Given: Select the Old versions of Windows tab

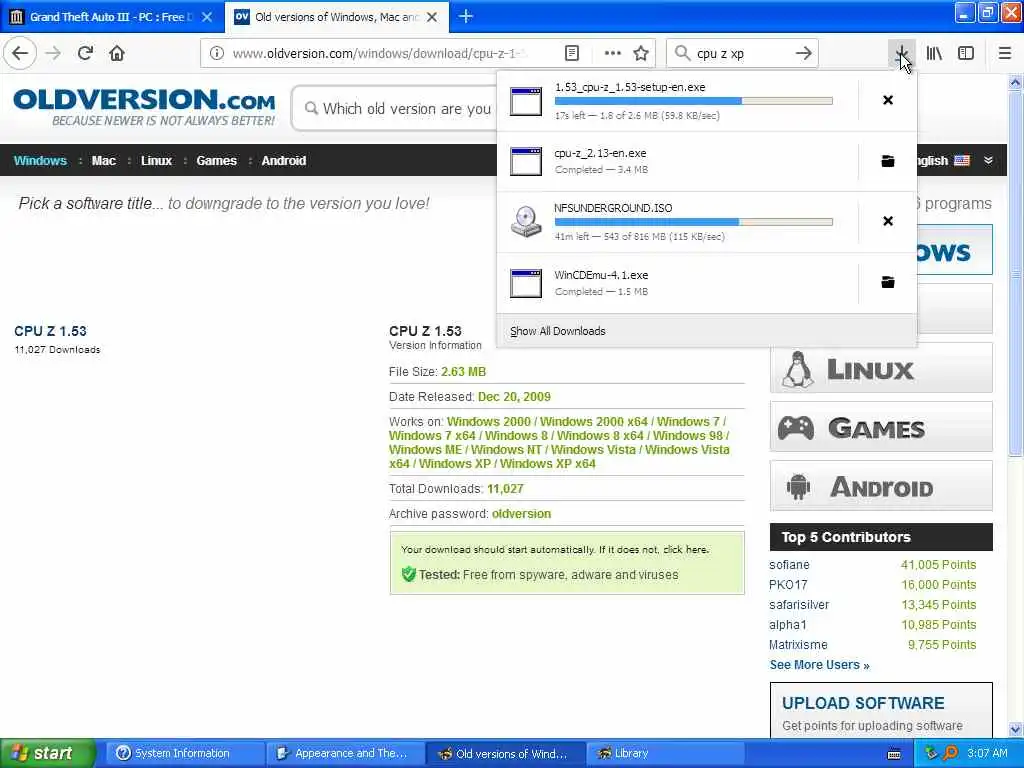Looking at the screenshot, I should (x=336, y=17).
